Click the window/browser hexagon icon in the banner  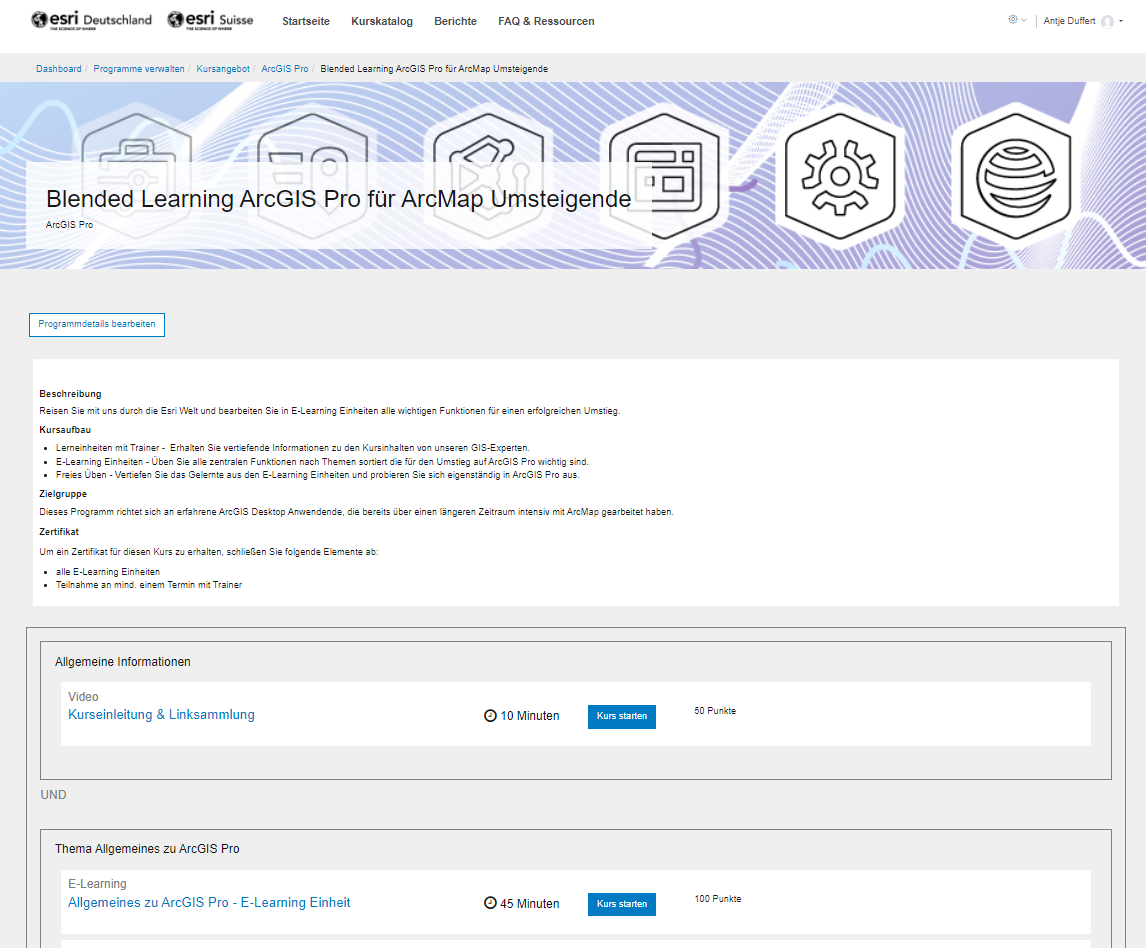(665, 175)
